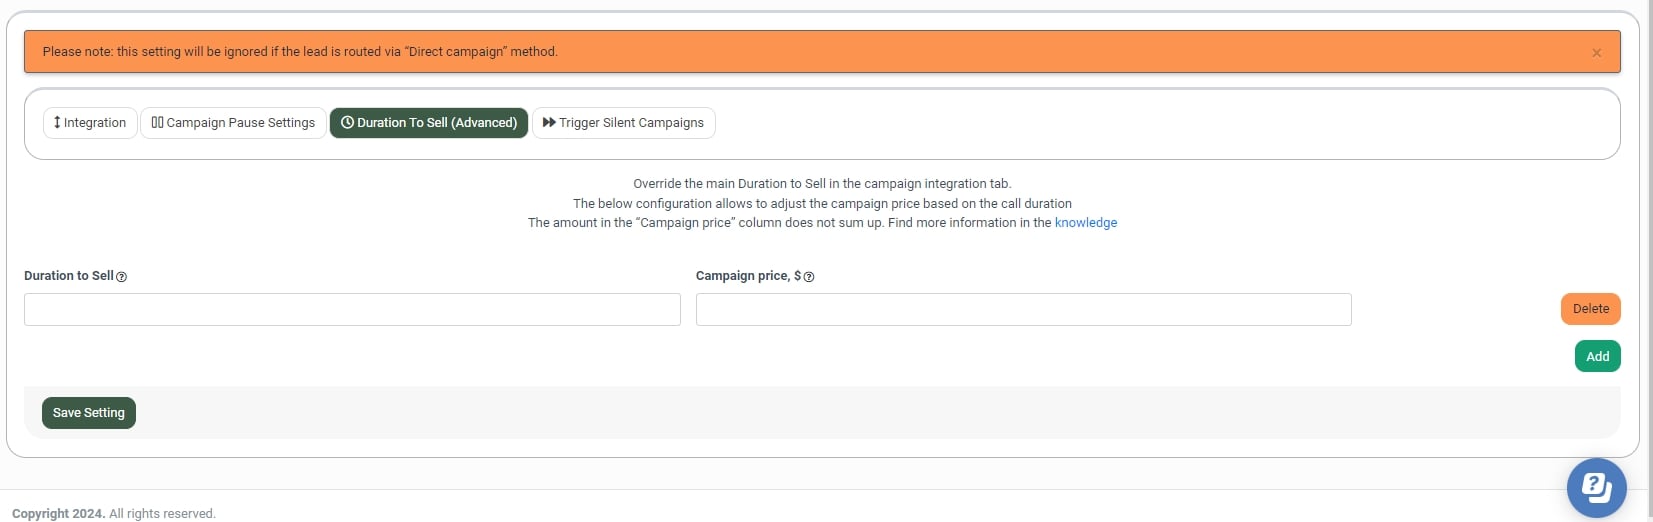Click the orange Direct campaign notice text

point(300,52)
